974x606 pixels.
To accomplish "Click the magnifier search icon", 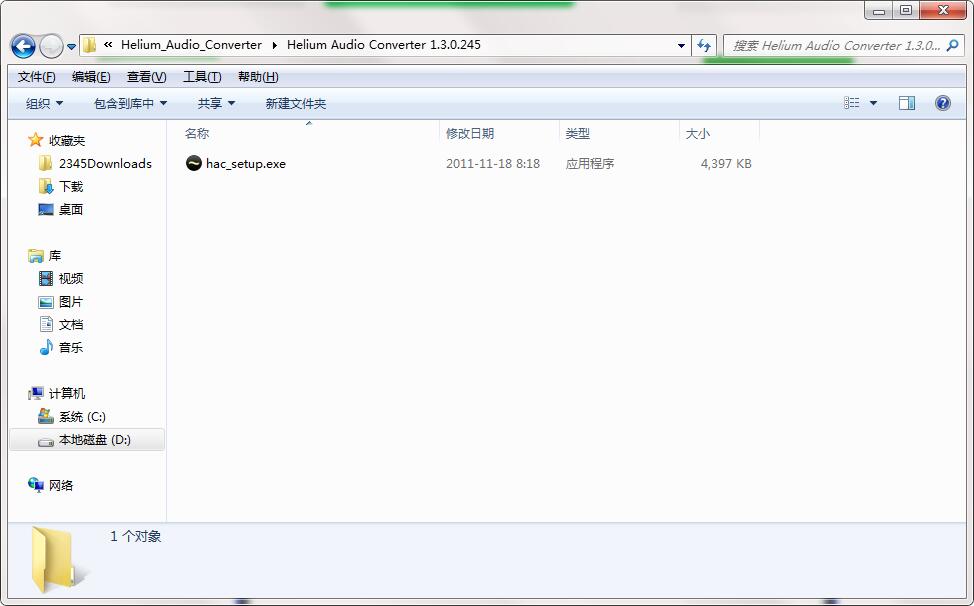I will [x=952, y=45].
